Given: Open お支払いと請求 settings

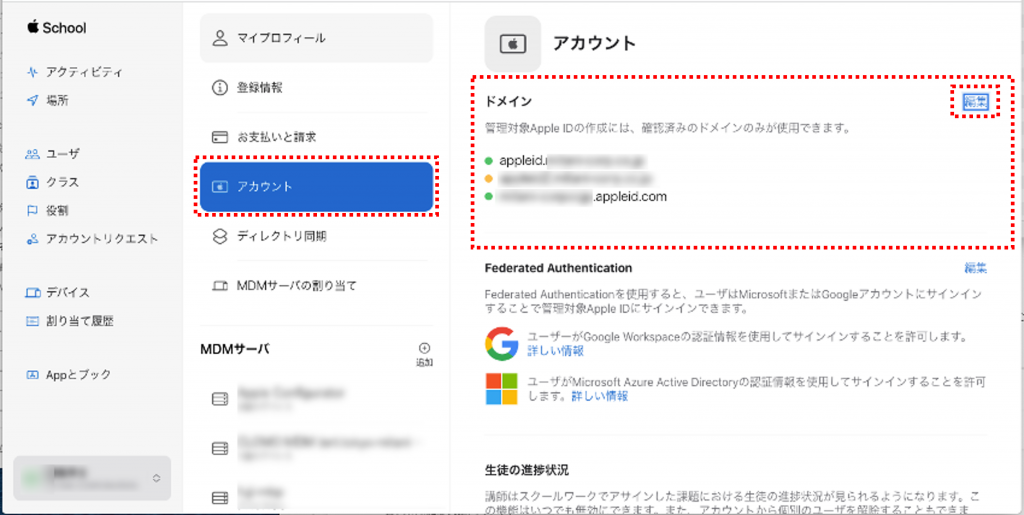Looking at the screenshot, I should [316, 137].
